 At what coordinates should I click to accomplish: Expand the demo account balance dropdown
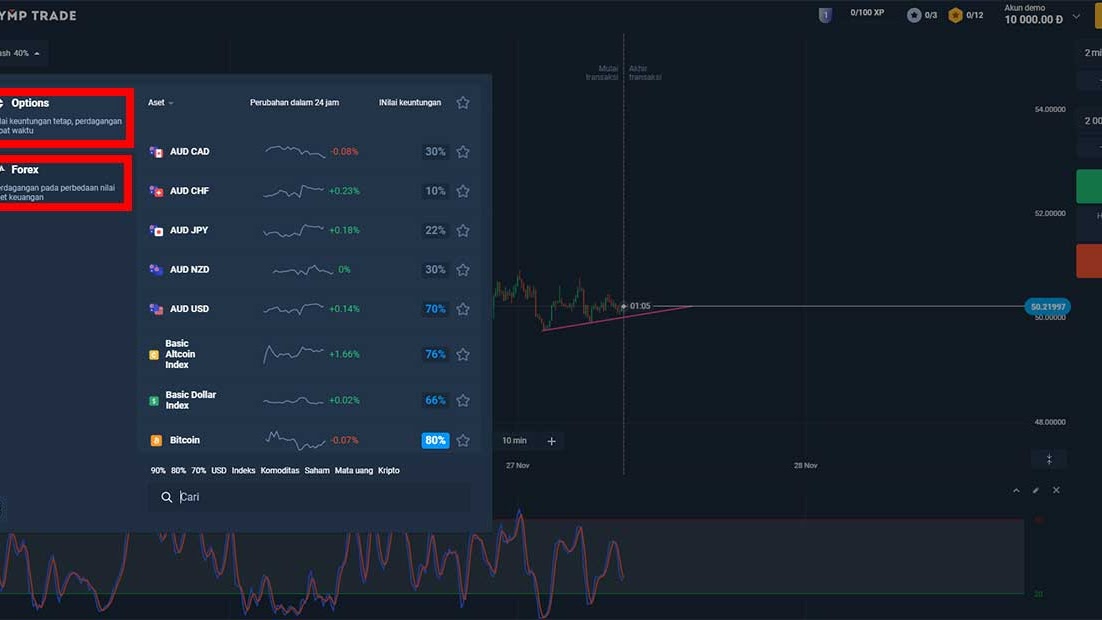(1076, 17)
